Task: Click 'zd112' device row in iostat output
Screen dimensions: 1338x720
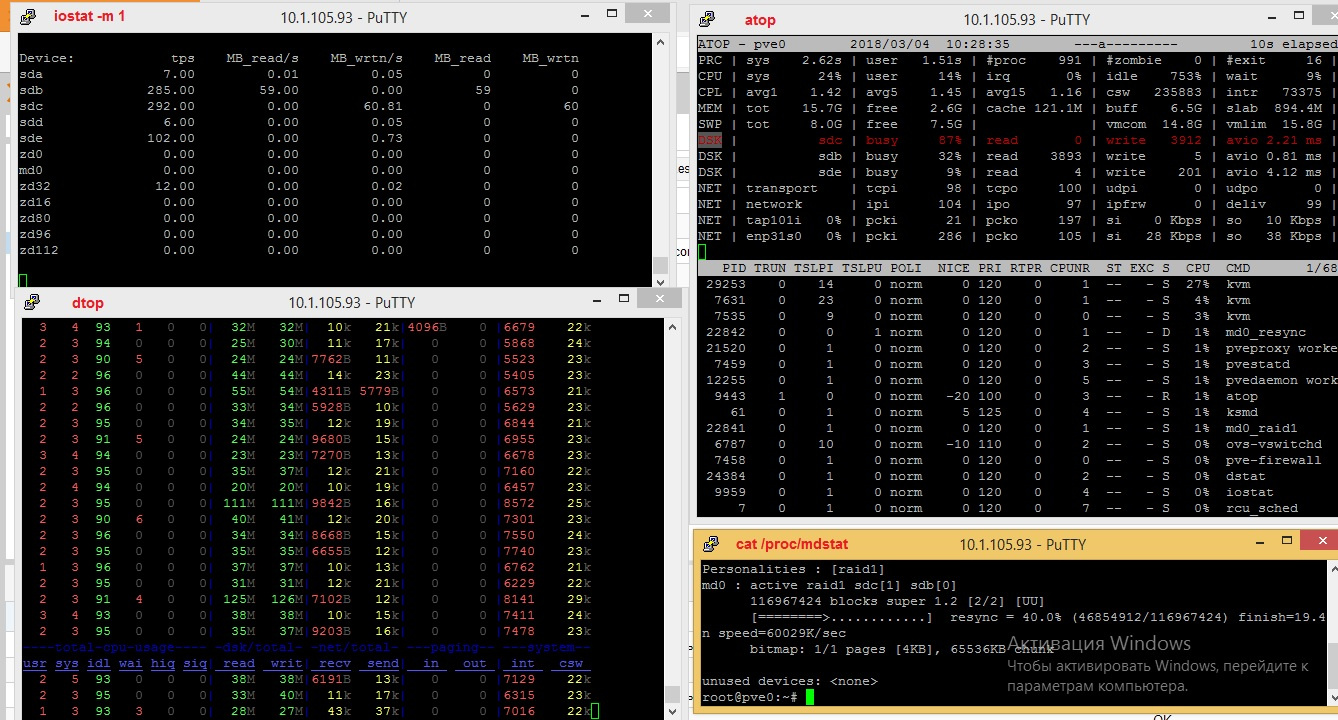Action: tap(299, 250)
